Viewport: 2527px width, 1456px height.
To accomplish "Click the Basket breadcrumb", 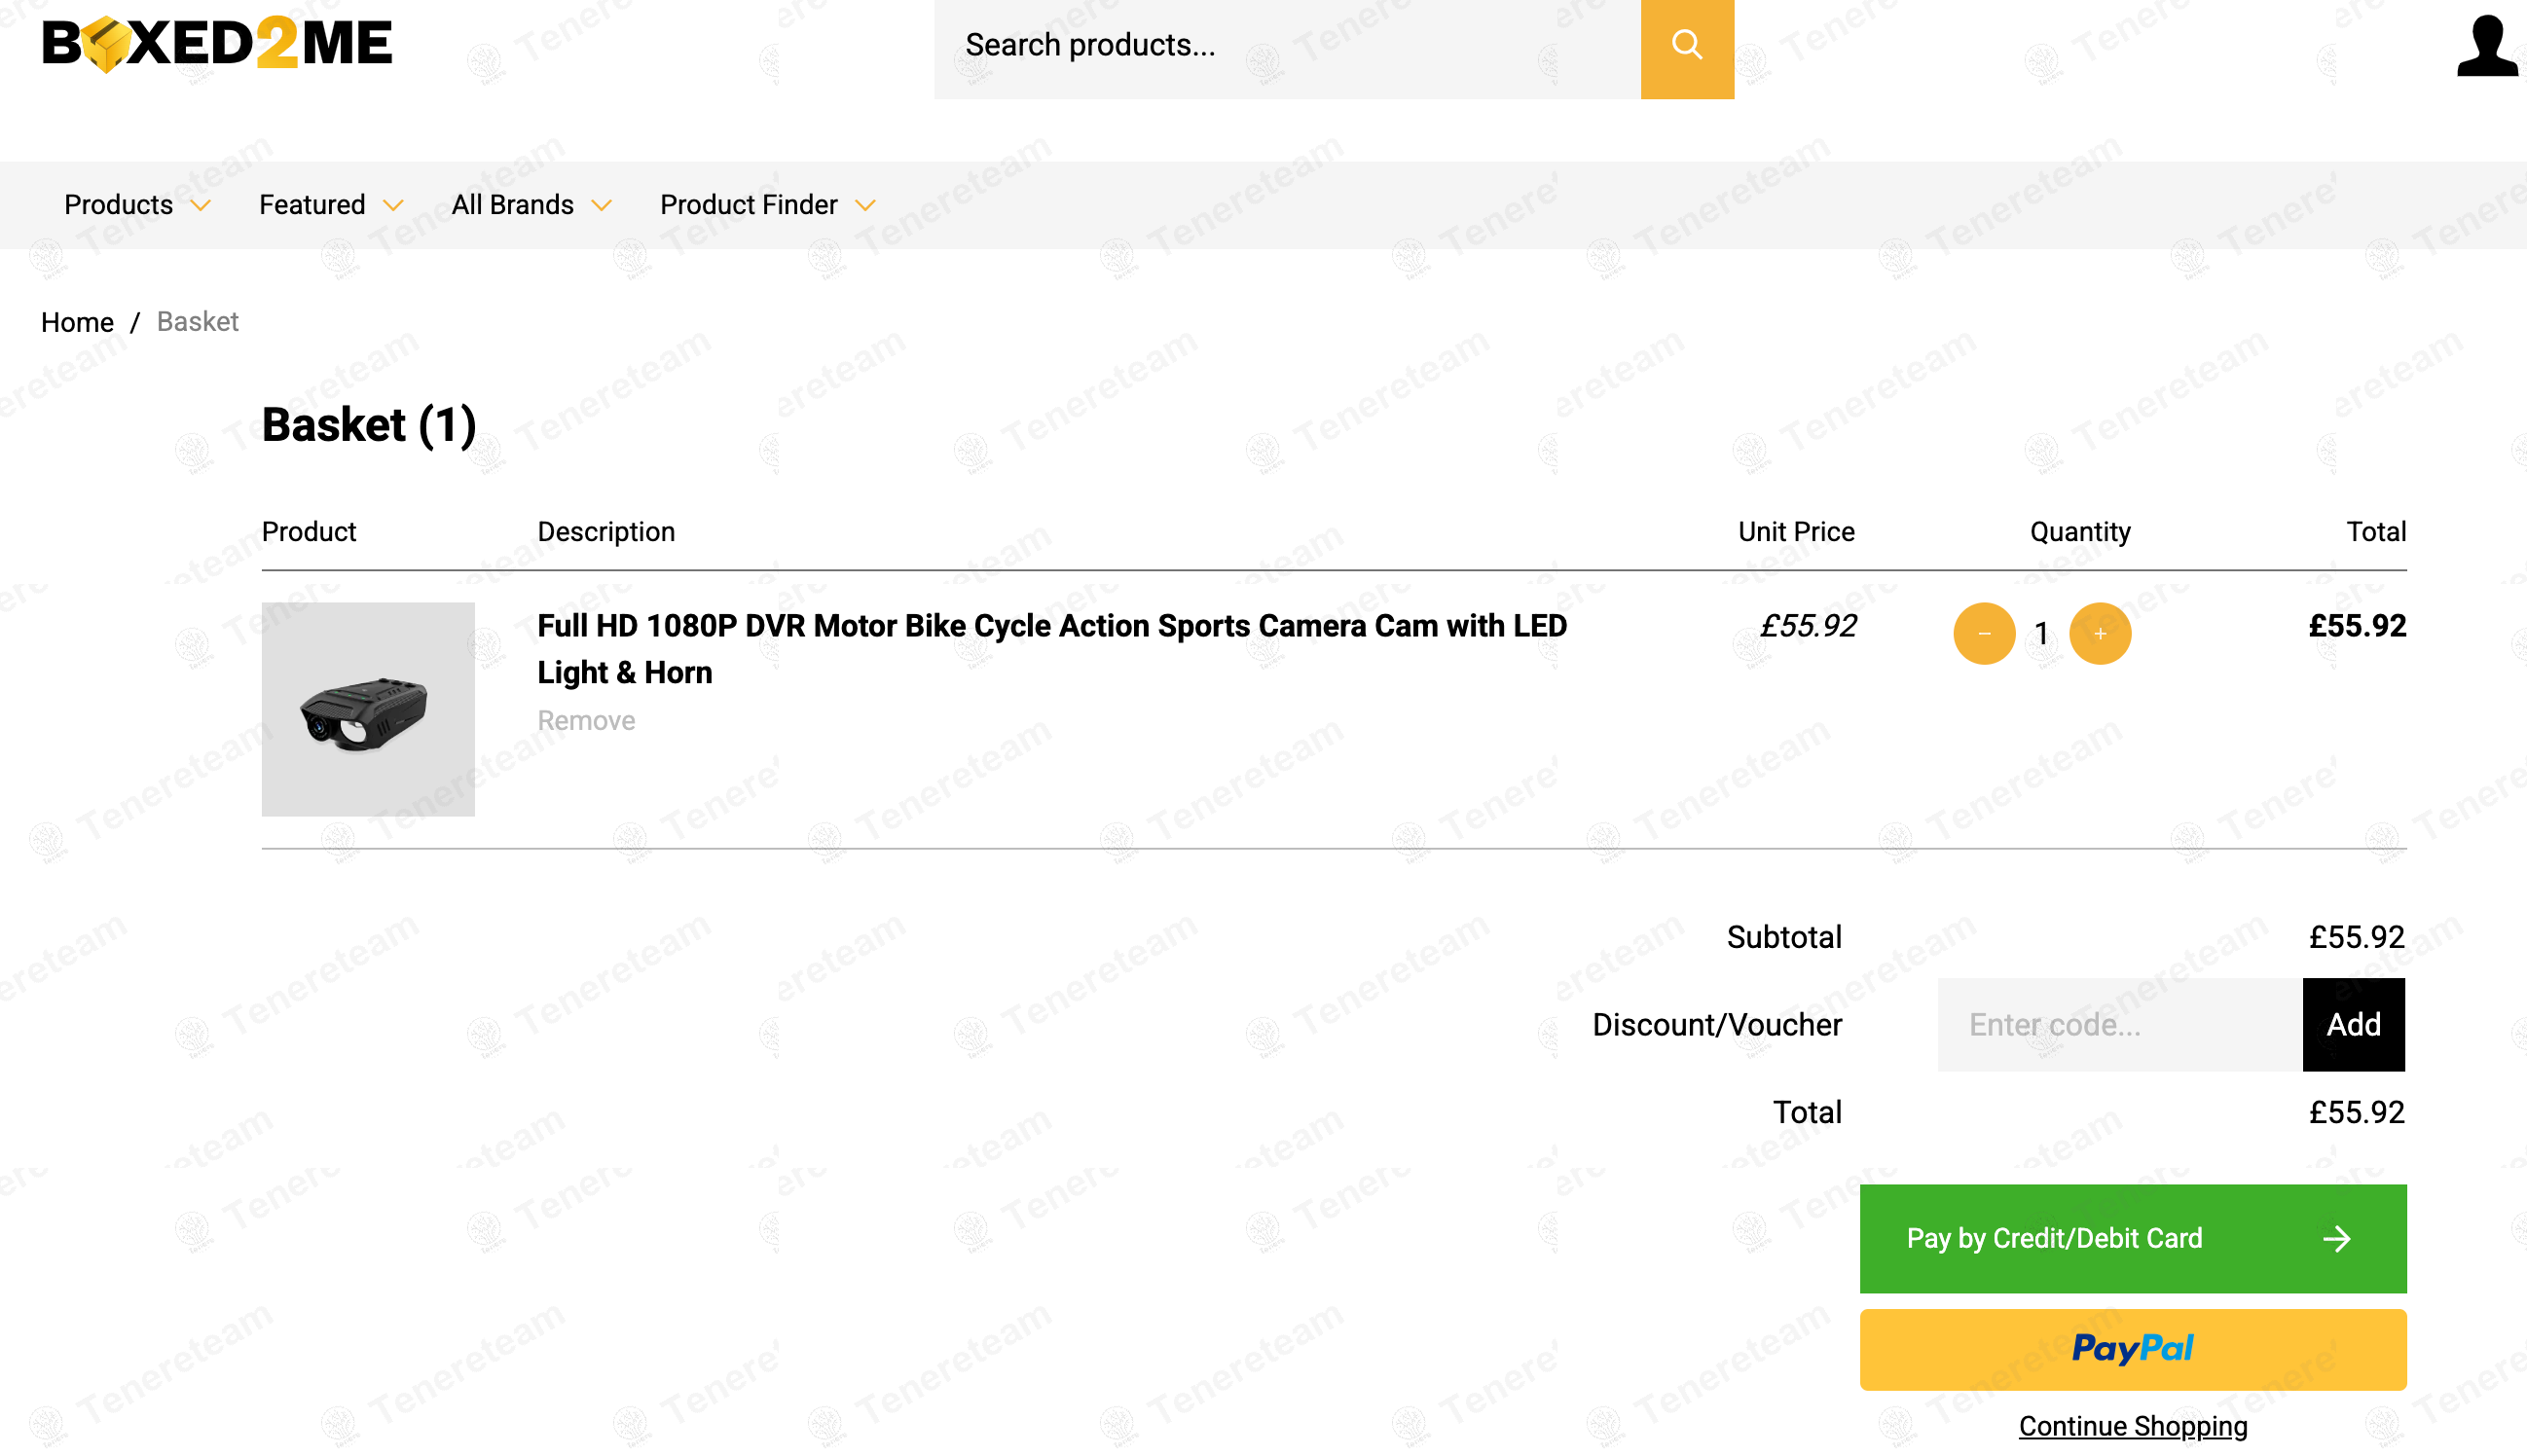I will [198, 322].
